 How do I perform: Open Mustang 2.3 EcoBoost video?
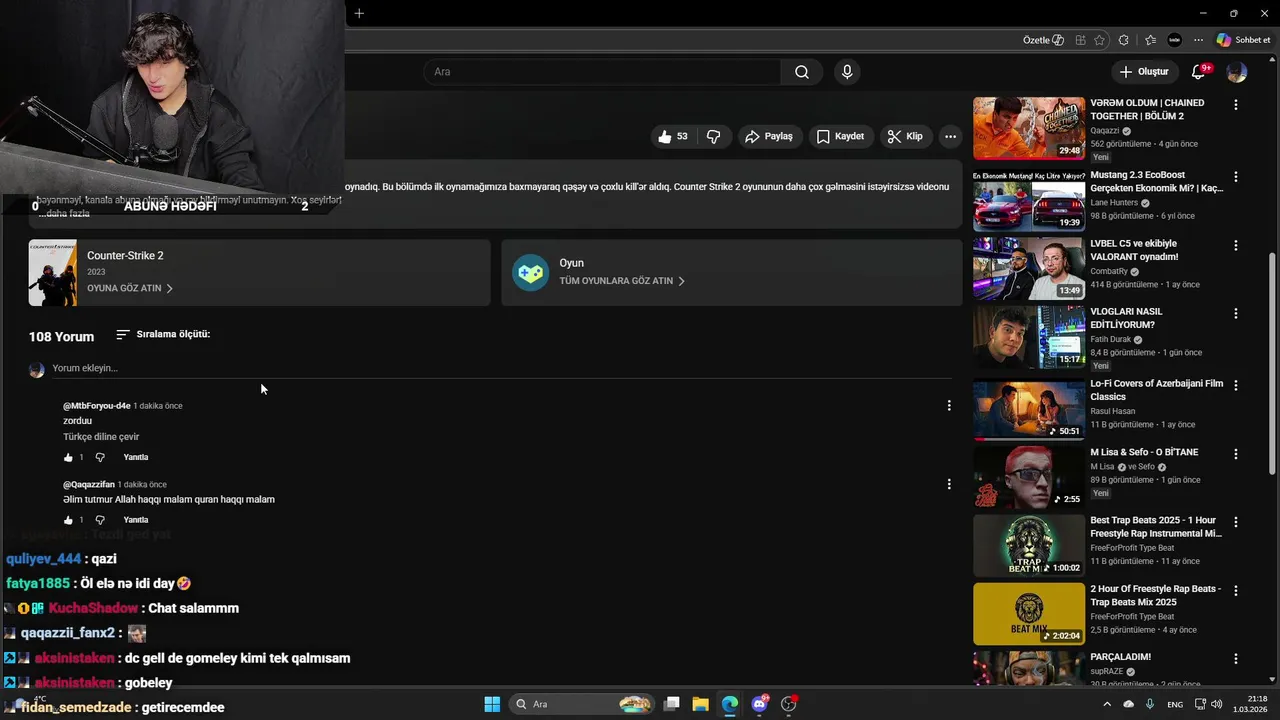[1029, 200]
